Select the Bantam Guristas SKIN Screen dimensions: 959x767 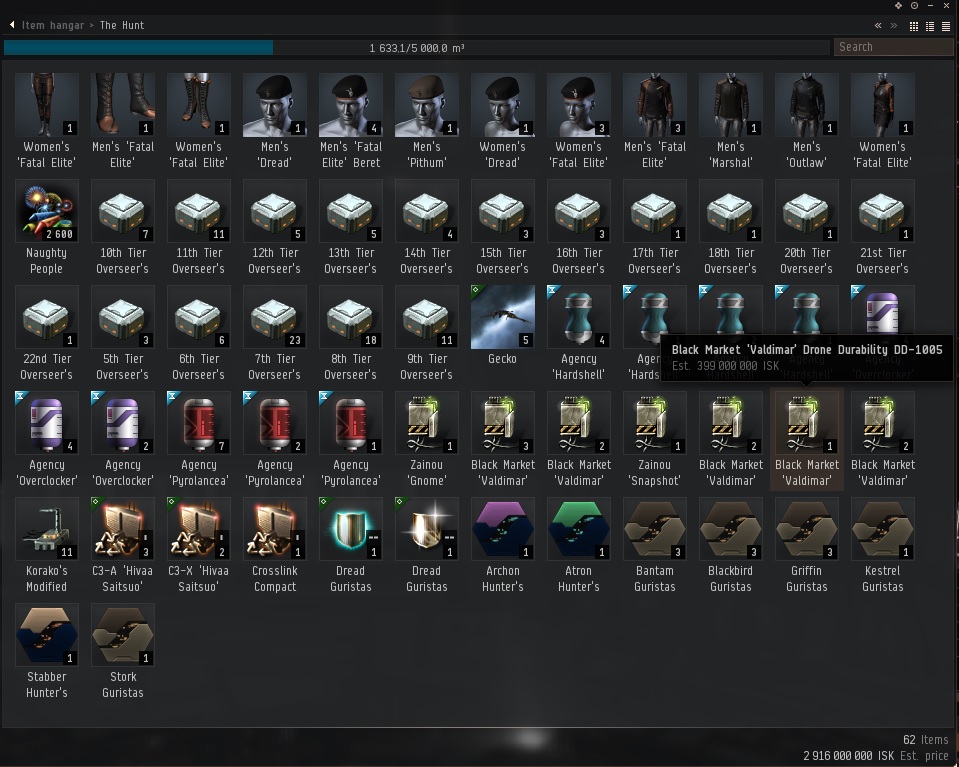[654, 545]
